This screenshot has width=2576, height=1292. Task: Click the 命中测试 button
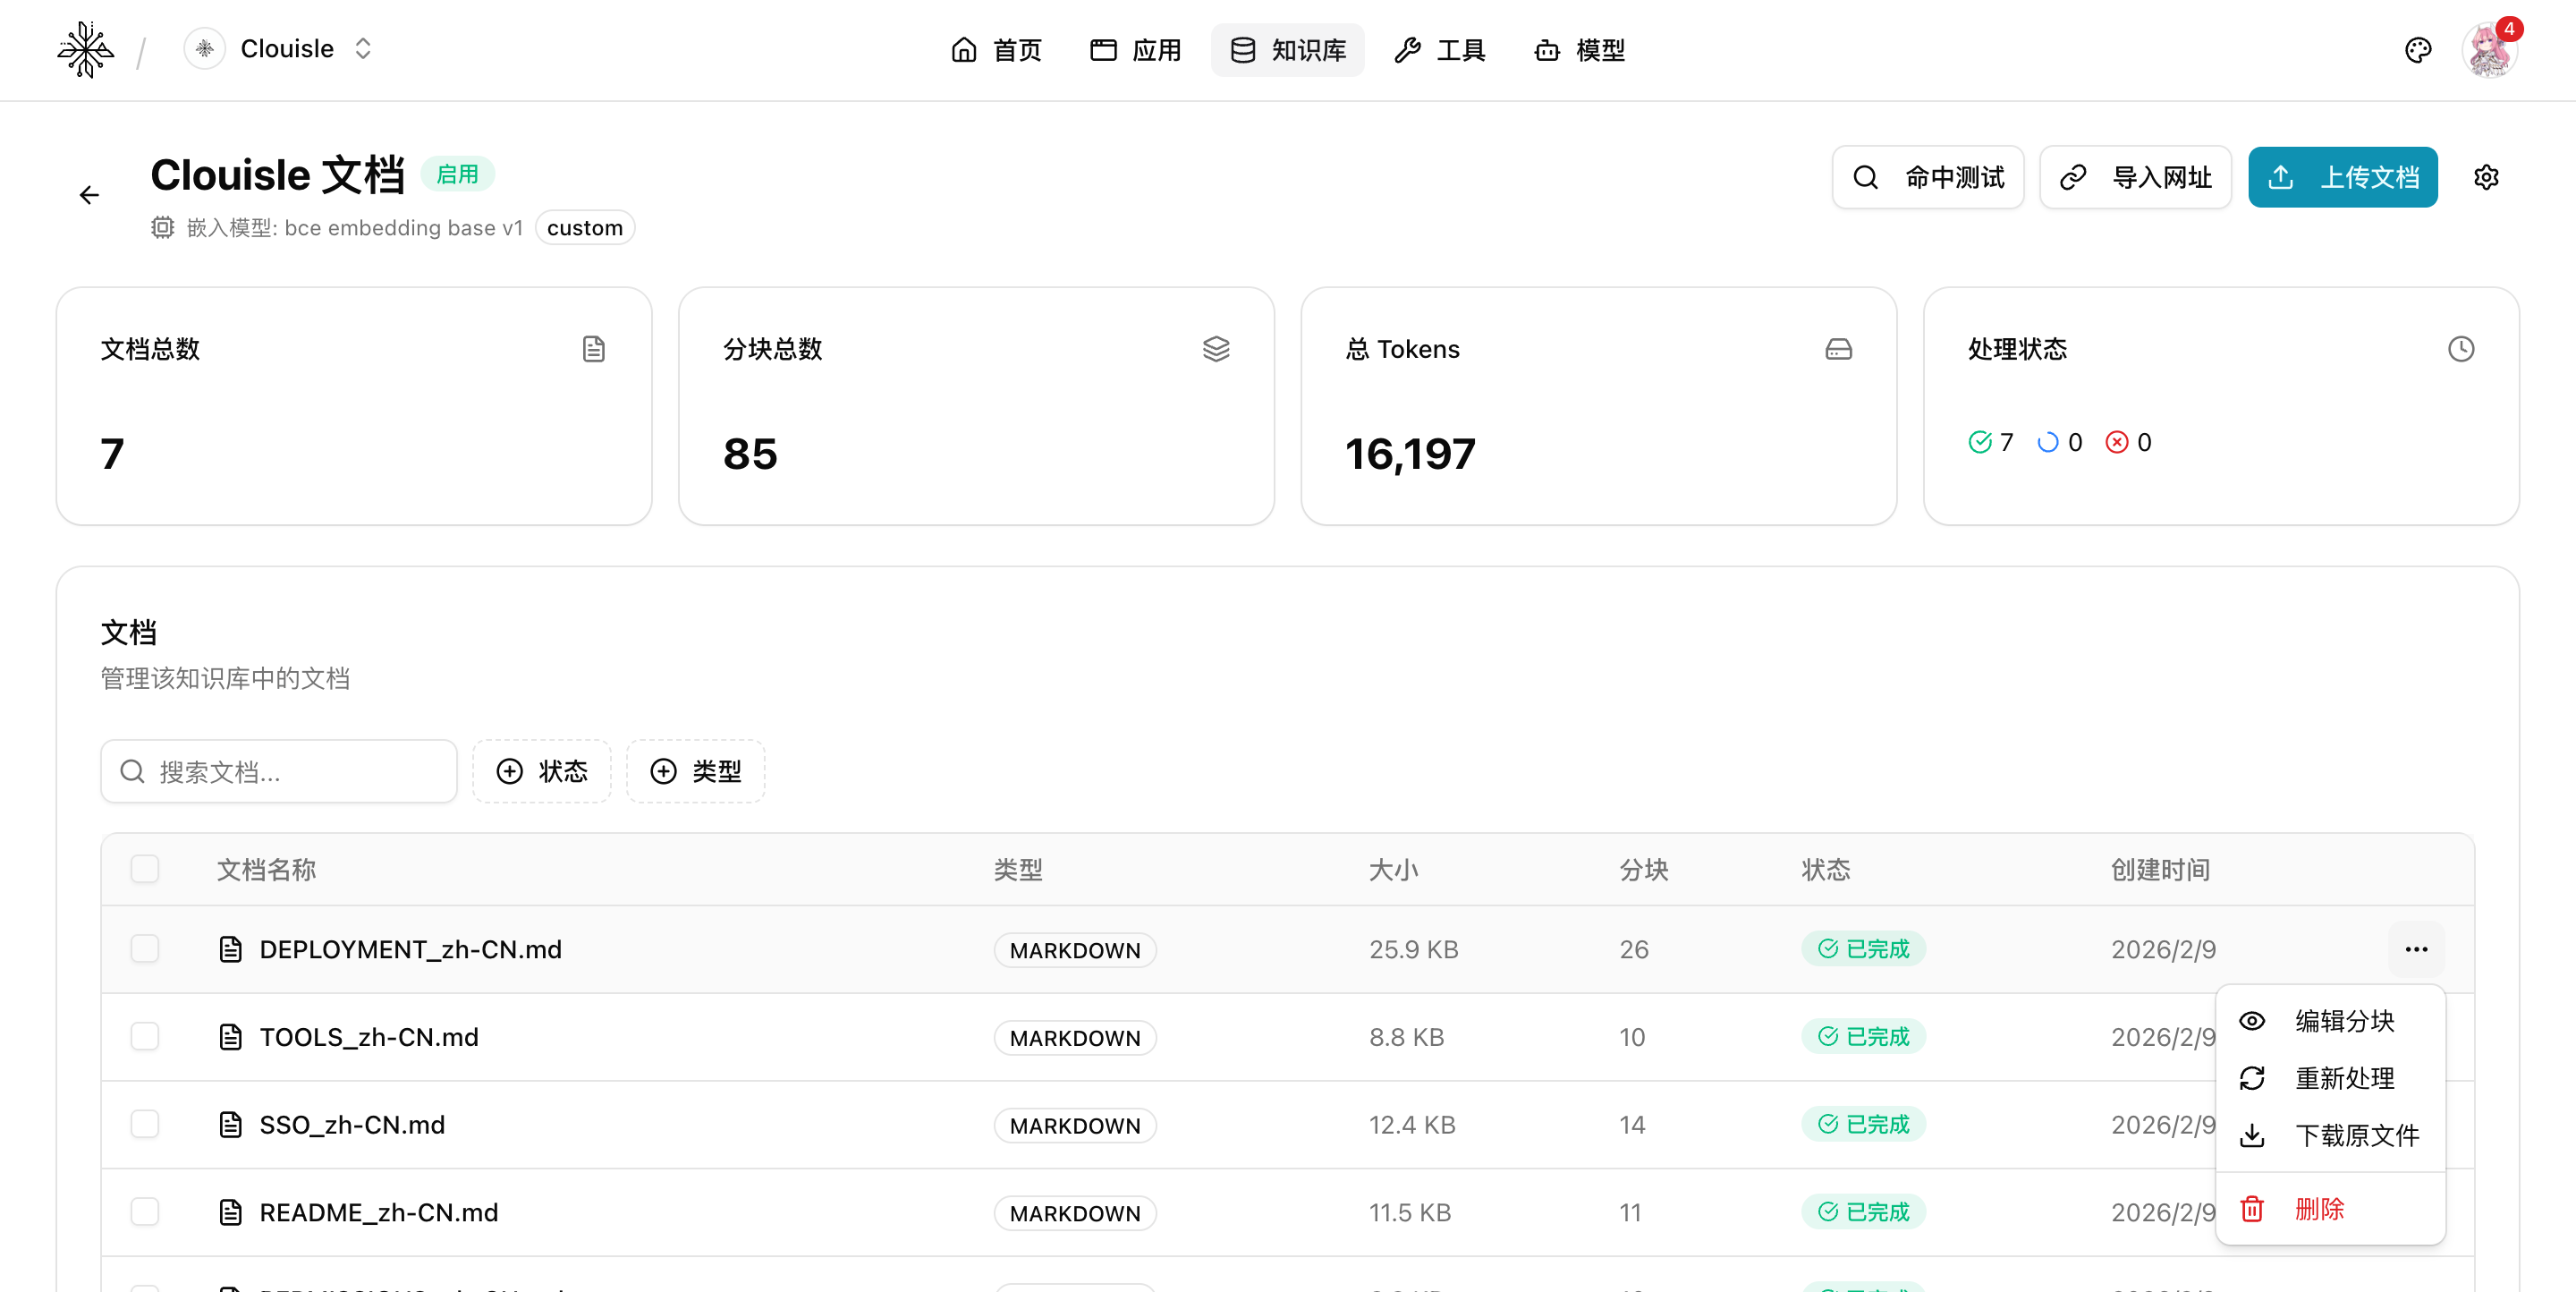pos(1927,178)
